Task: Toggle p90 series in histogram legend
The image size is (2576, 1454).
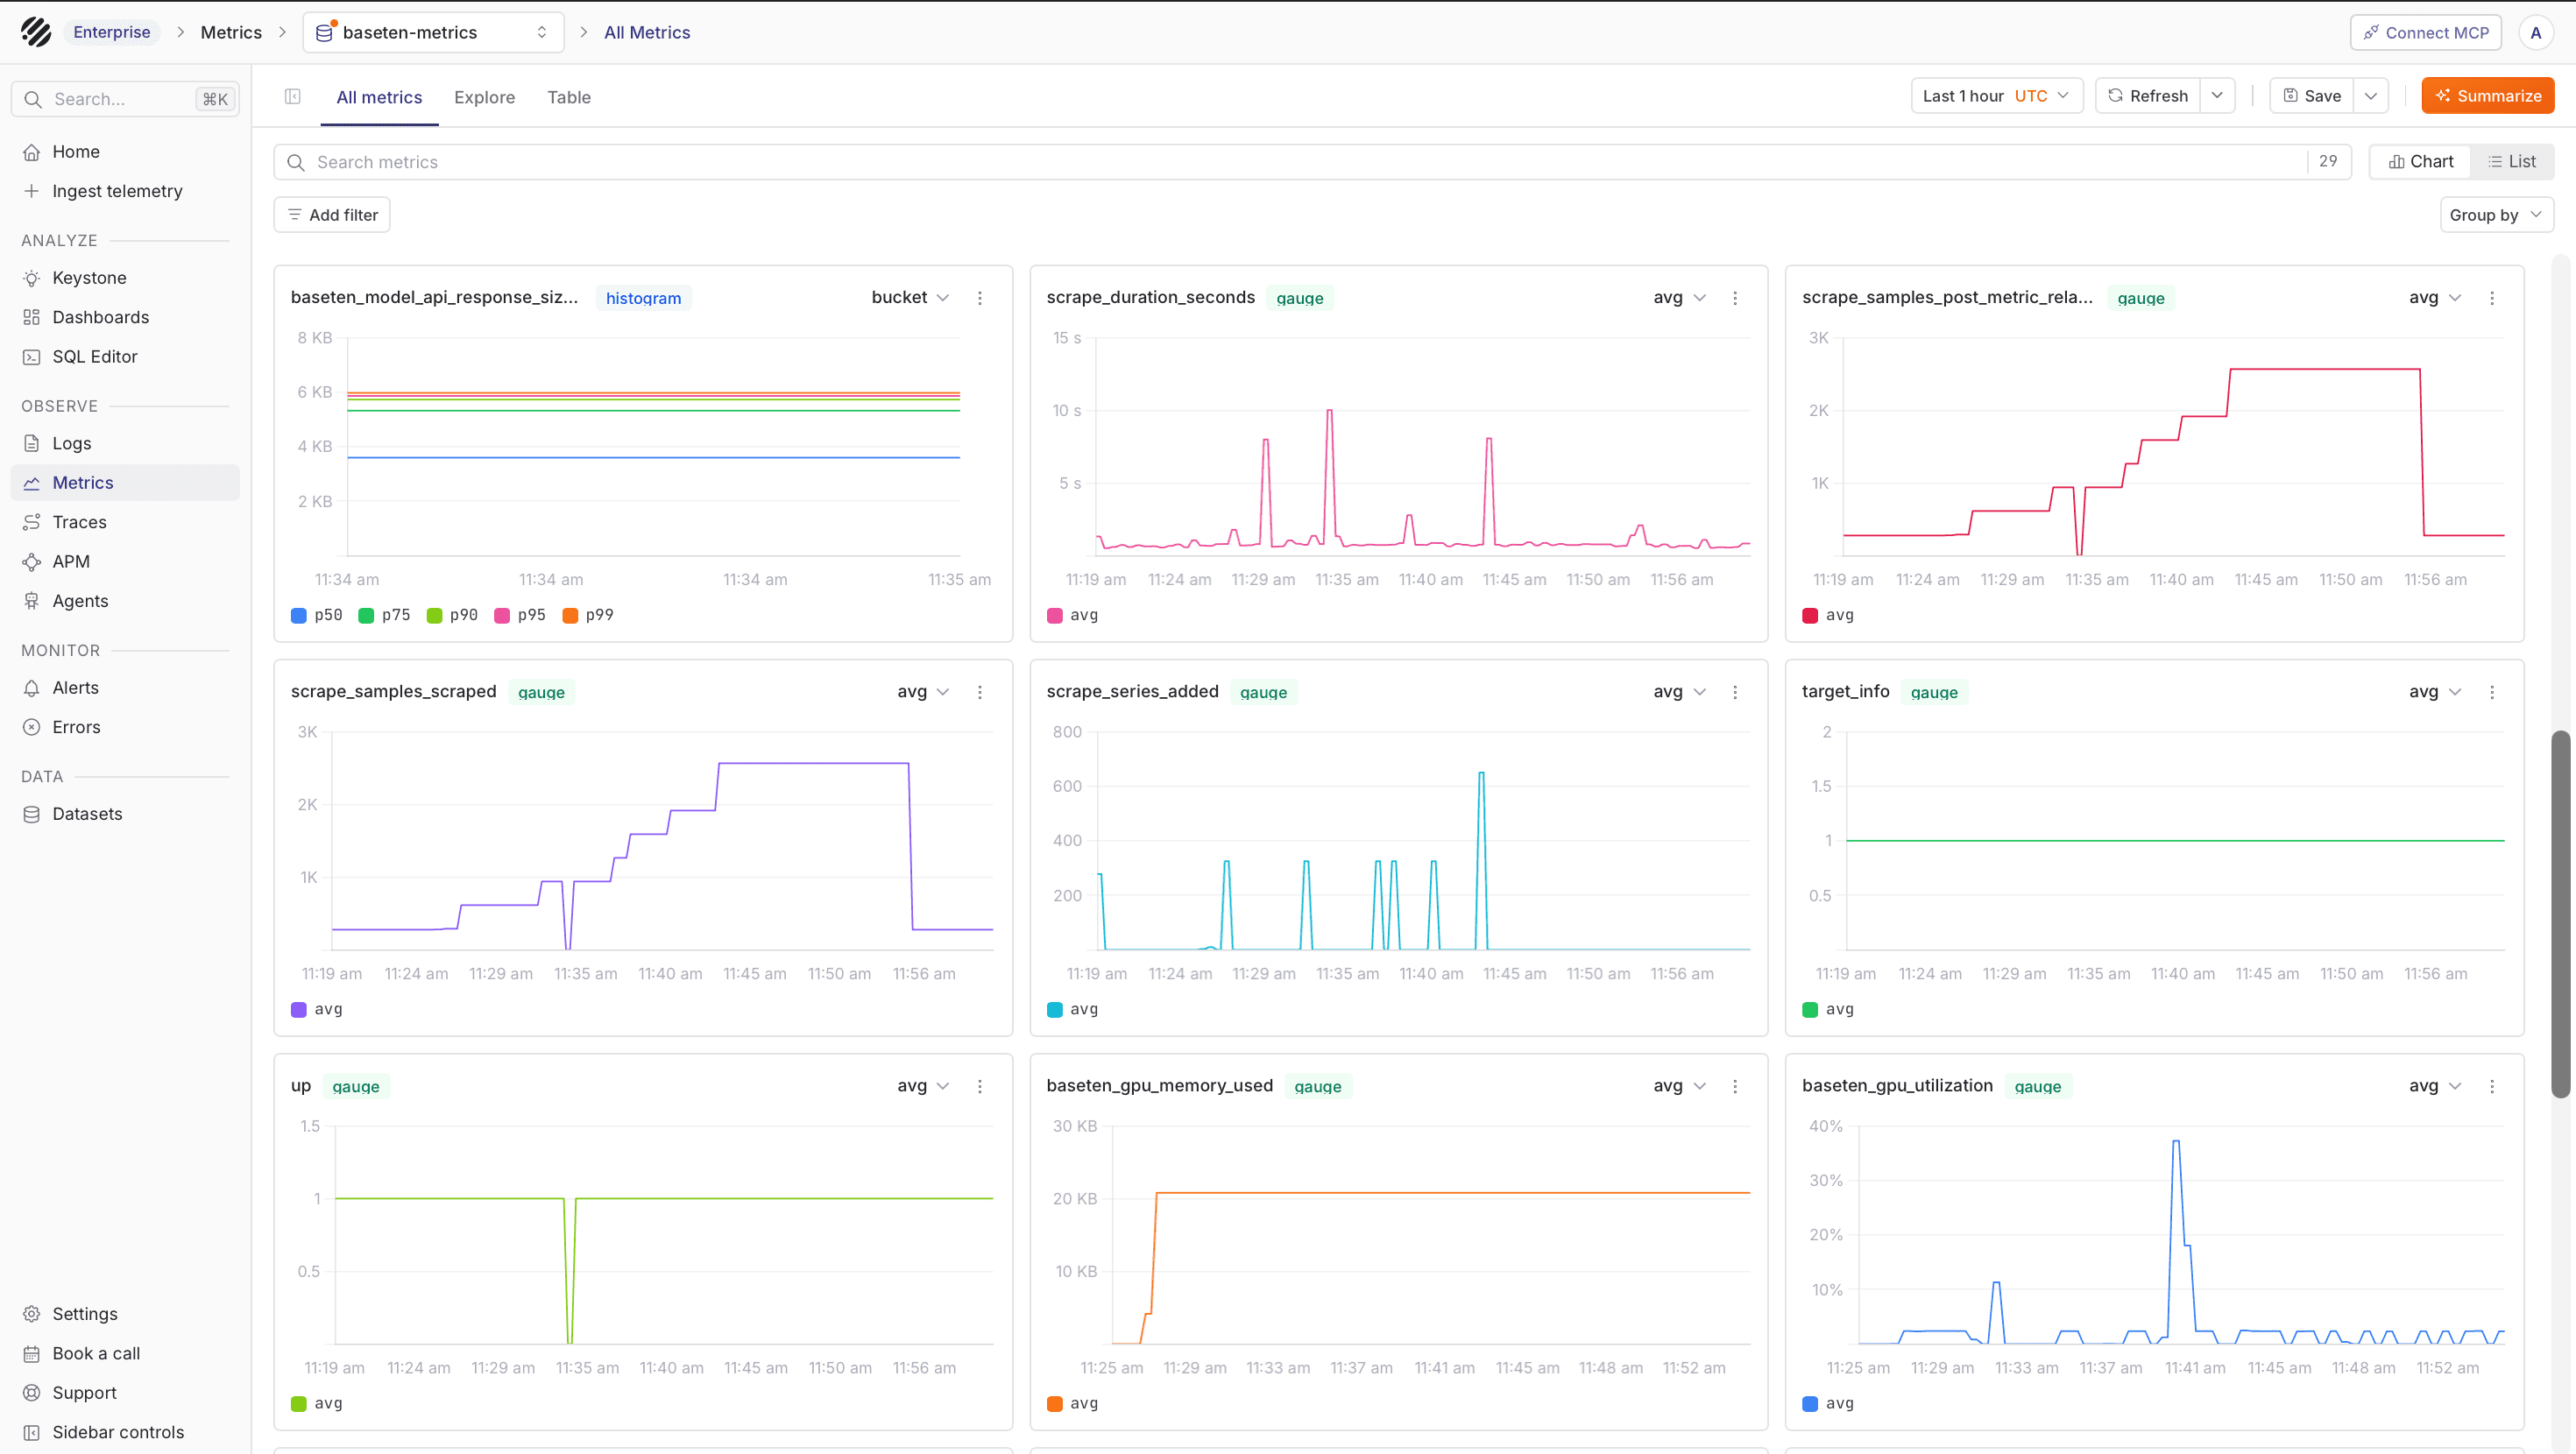Action: tap(452, 615)
